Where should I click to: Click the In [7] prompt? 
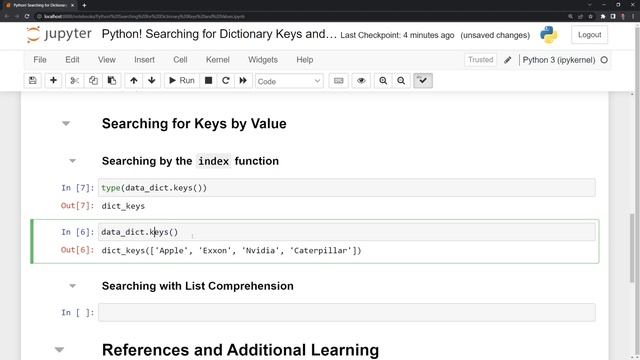coord(78,188)
